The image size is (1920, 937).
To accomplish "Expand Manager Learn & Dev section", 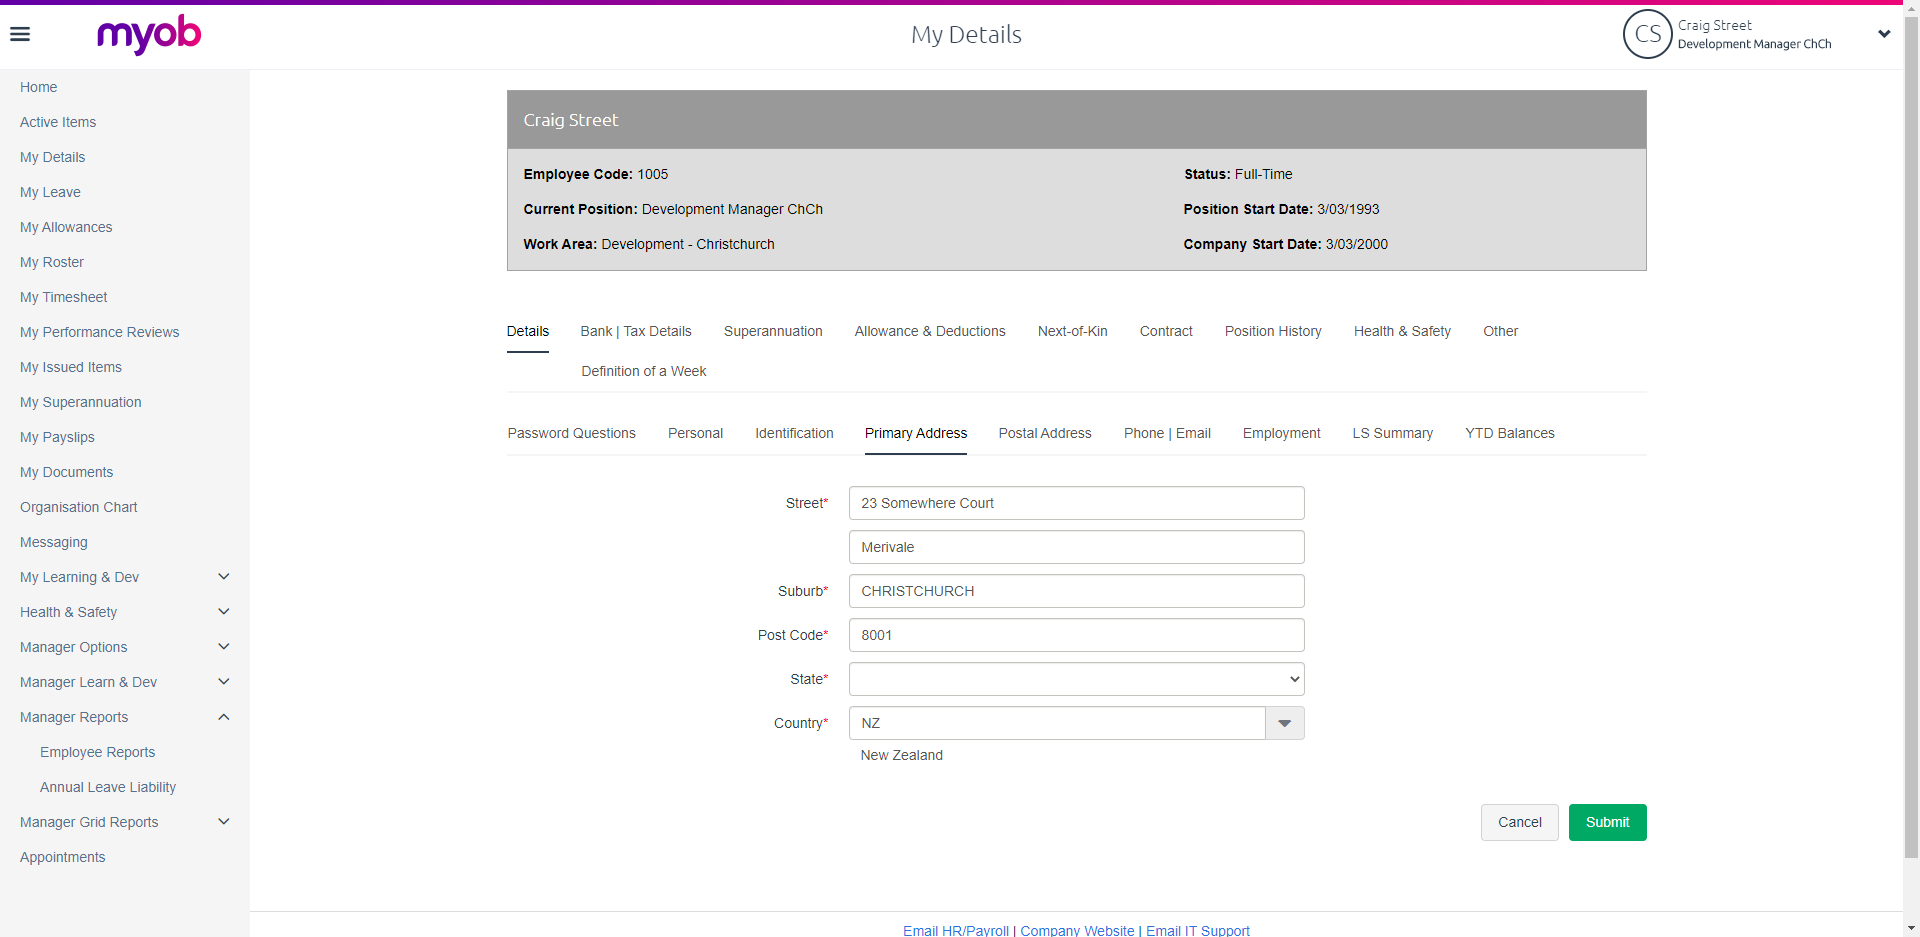I will (x=224, y=682).
